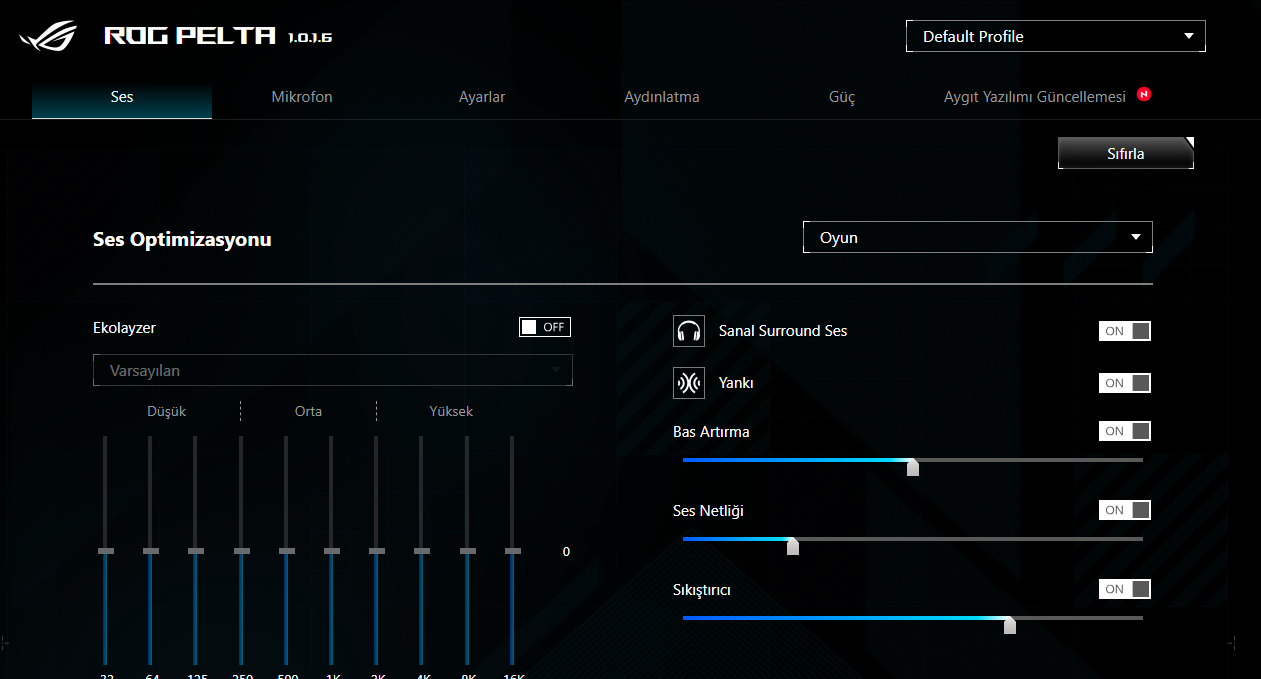Click the Sıkıştırıcı slider handle
Screen dimensions: 1261x679
(x=1010, y=625)
